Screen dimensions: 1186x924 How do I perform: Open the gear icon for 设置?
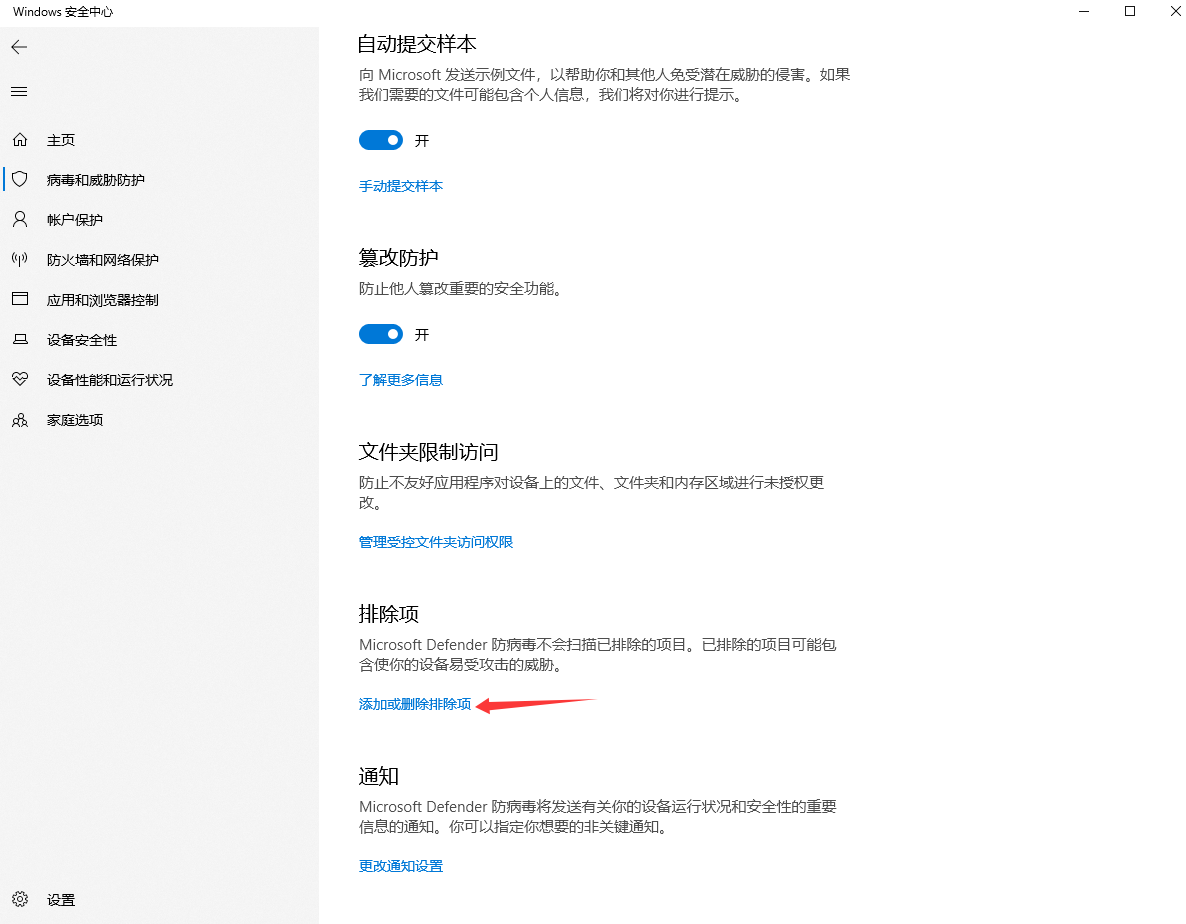pos(20,900)
